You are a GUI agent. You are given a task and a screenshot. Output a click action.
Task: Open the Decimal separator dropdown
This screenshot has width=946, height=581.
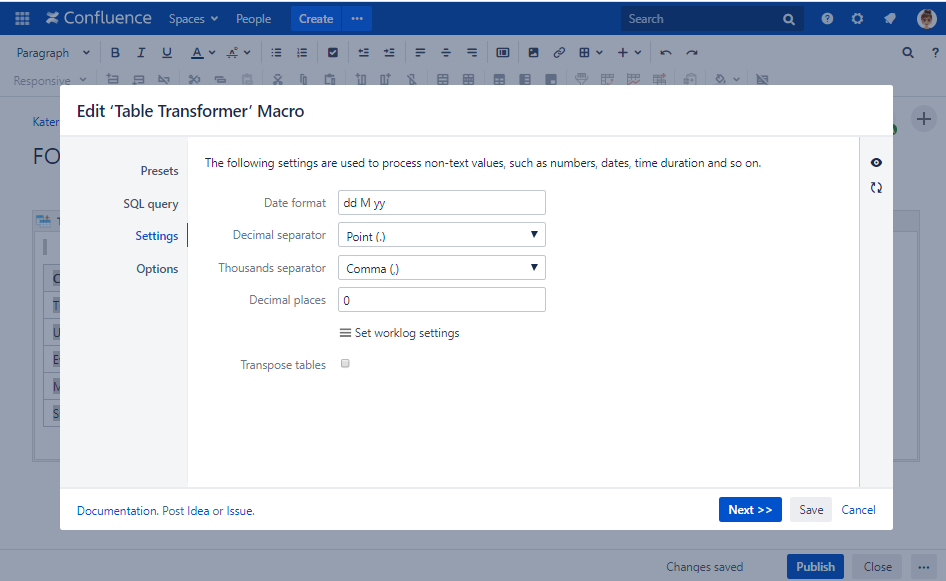(441, 234)
